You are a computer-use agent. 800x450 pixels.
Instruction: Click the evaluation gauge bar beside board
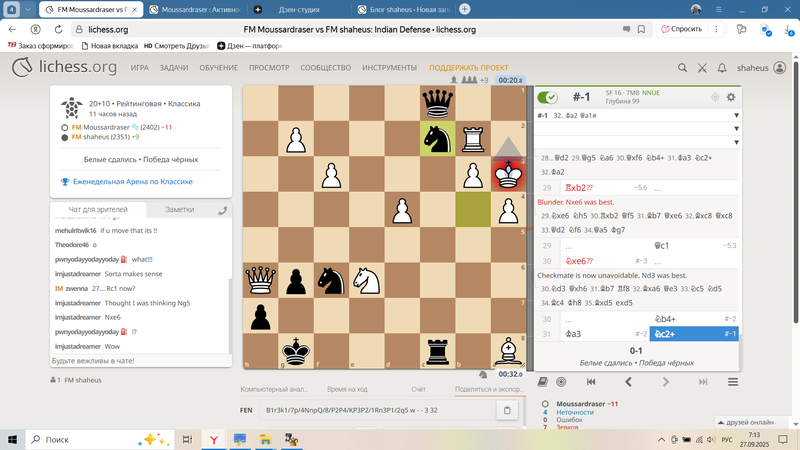[530, 227]
